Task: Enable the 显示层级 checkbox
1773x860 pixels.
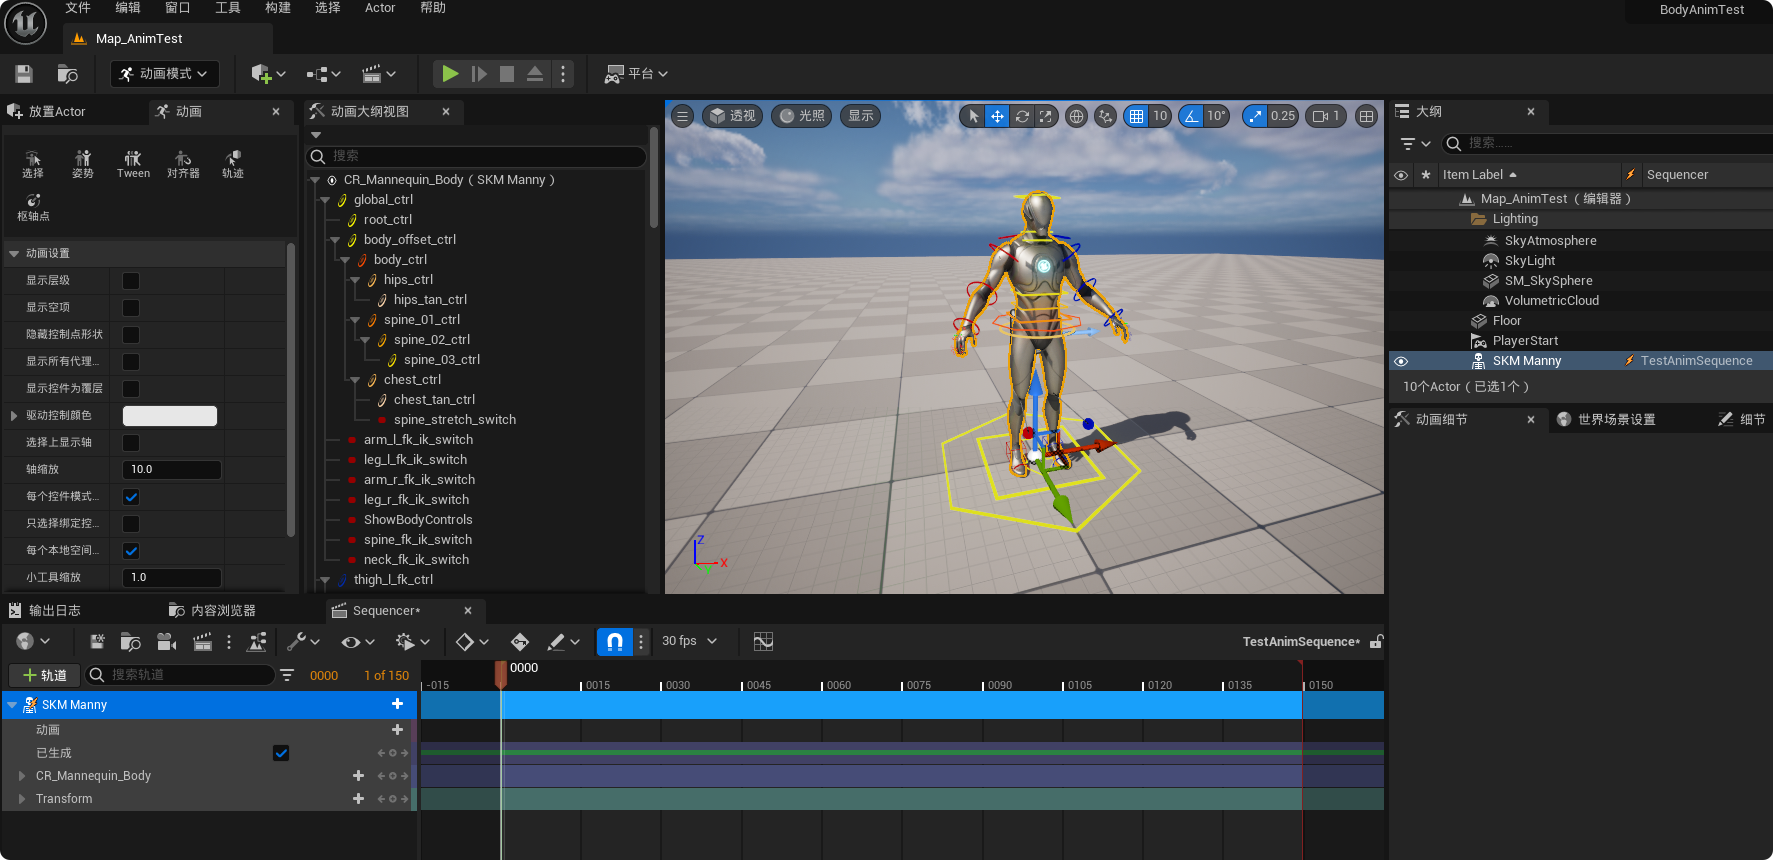Action: 131,281
